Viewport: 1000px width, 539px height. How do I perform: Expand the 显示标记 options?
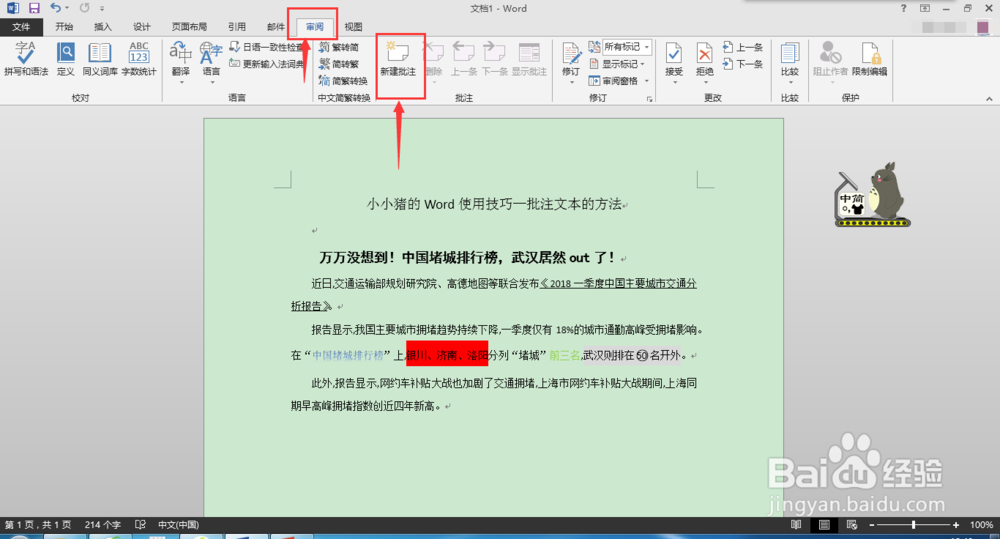point(617,64)
